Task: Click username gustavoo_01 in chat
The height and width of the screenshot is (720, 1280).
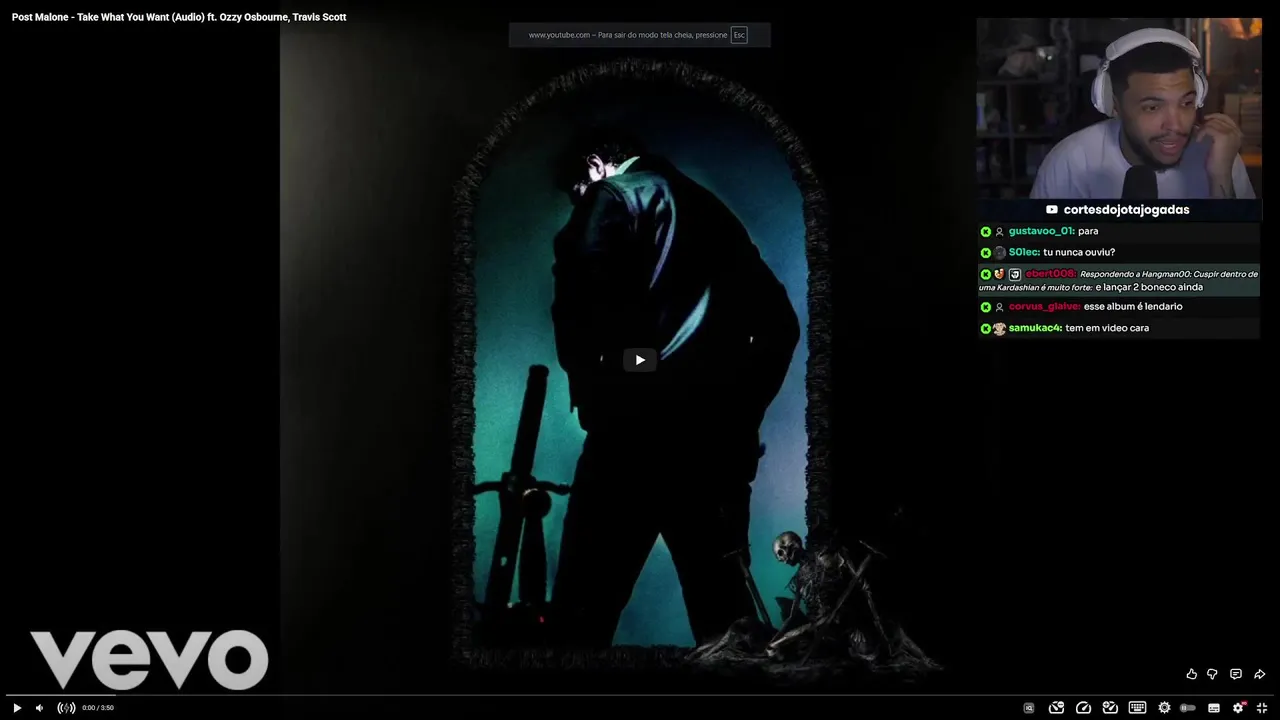Action: (1041, 231)
